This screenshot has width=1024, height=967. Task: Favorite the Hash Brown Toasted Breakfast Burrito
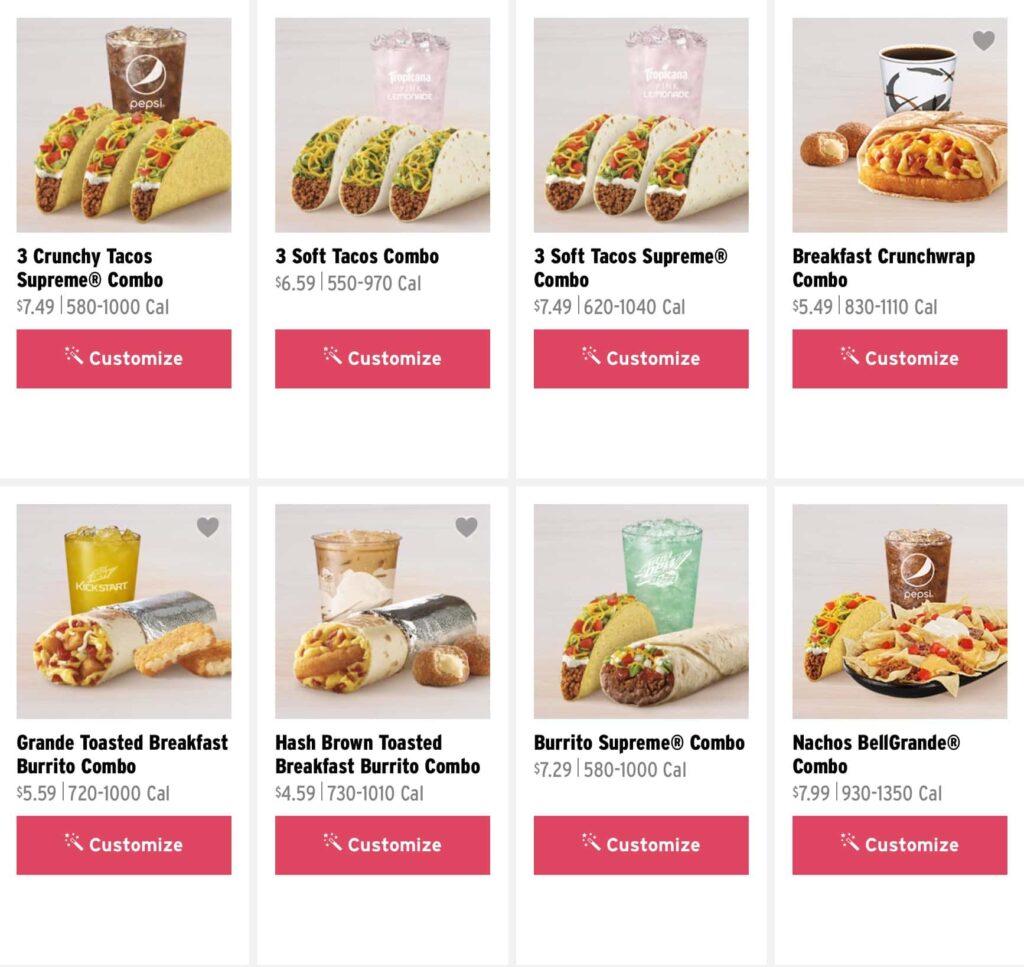click(x=466, y=527)
